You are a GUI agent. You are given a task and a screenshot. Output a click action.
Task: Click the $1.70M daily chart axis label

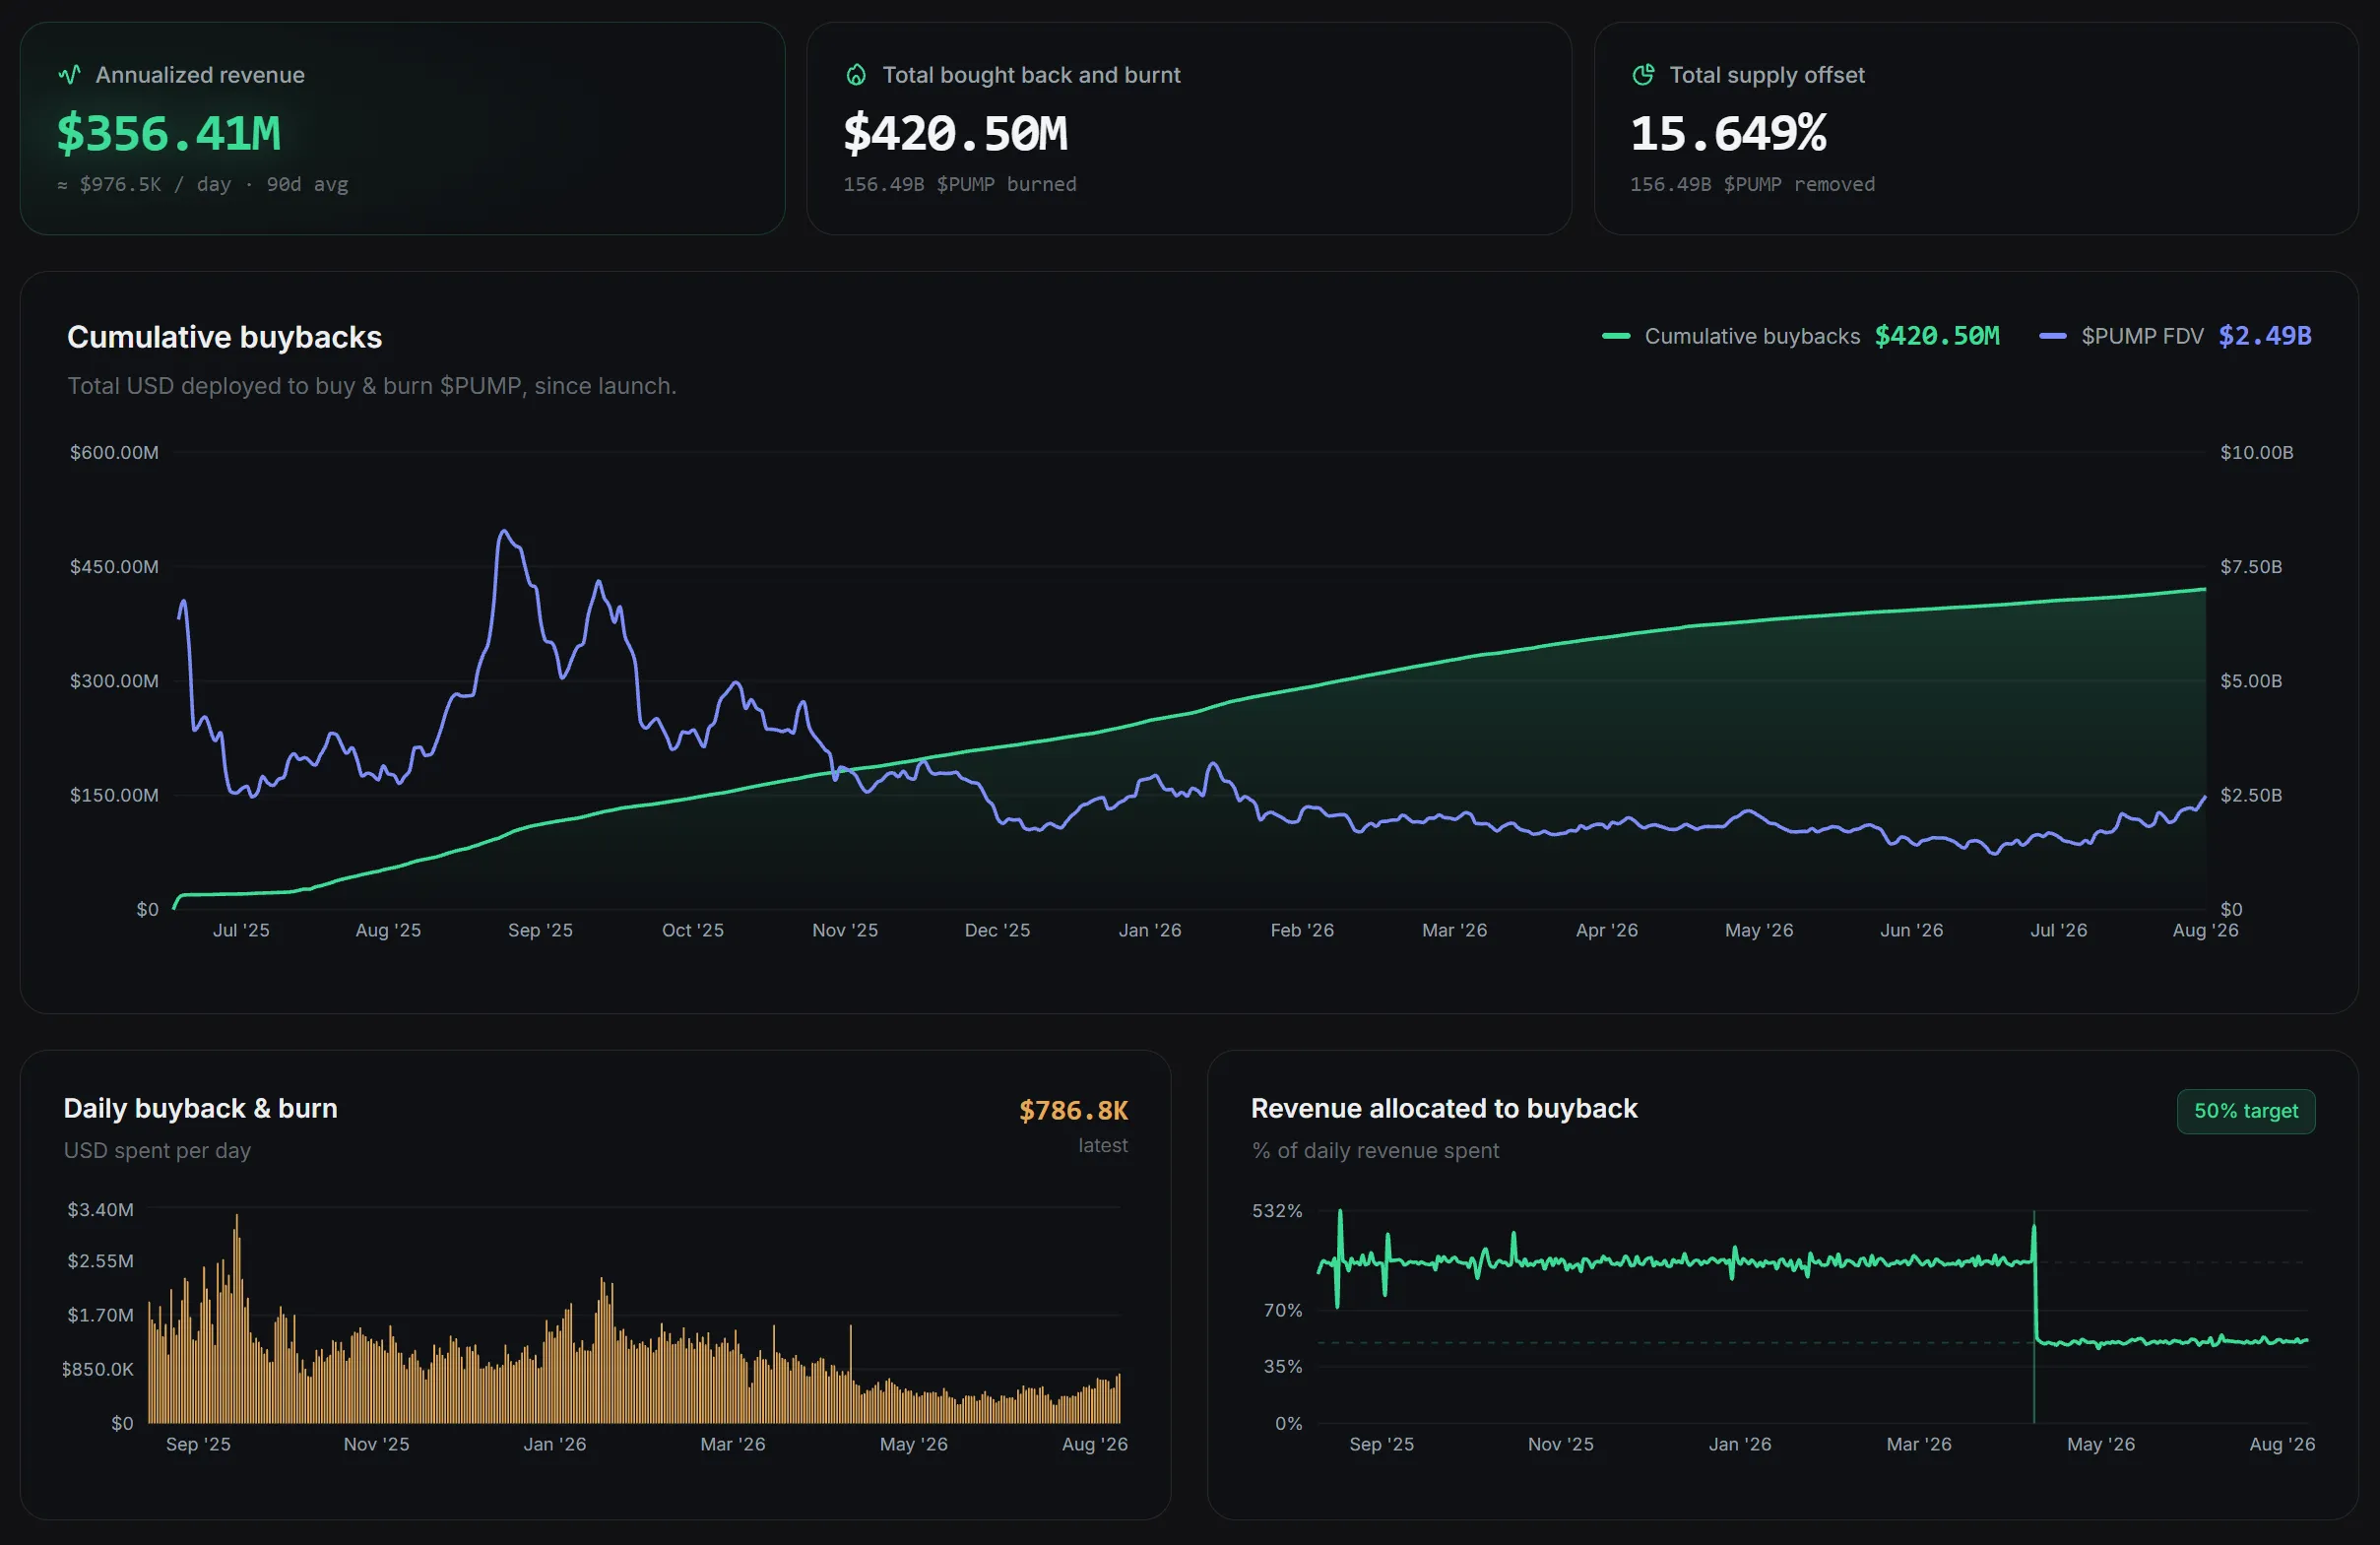[100, 1315]
